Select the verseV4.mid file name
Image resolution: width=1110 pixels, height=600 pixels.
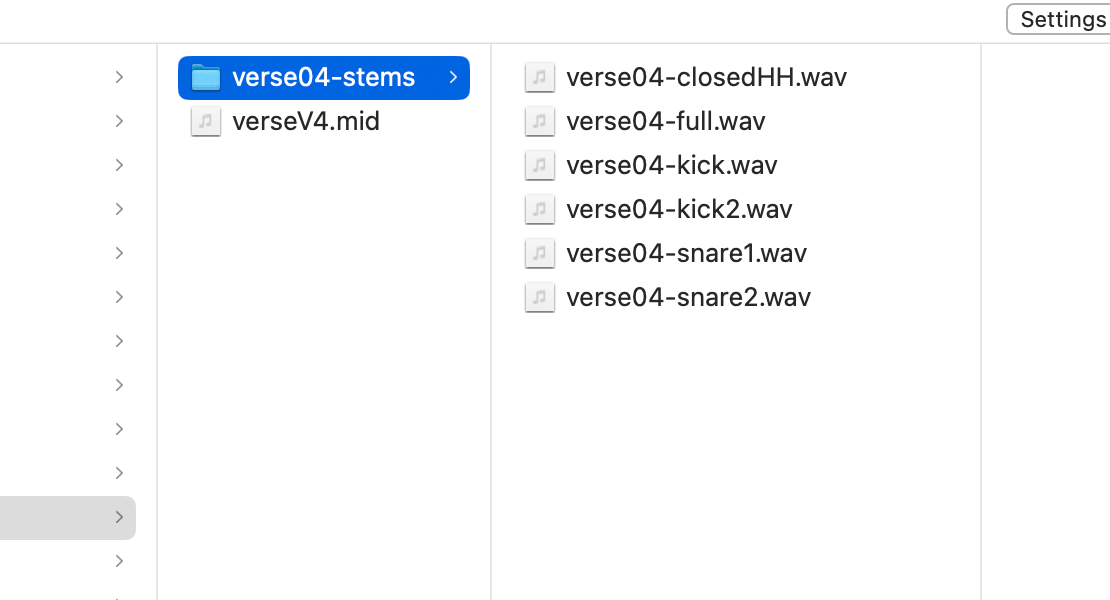tap(306, 121)
